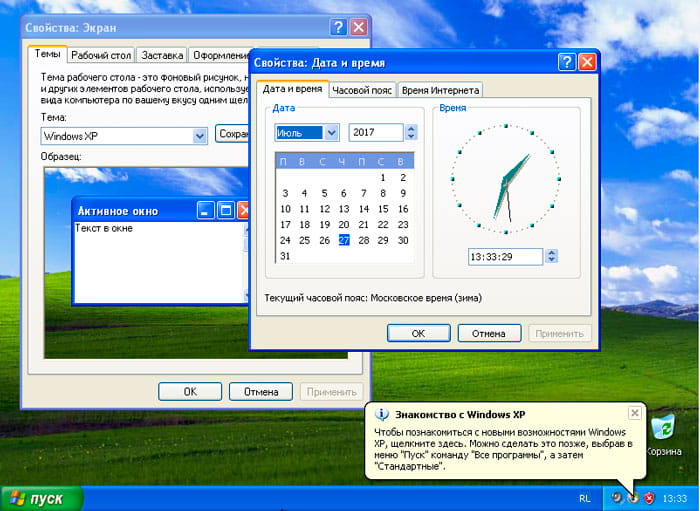Viewport: 700px width, 511px height.
Task: Click the analog clock face
Action: (x=506, y=179)
